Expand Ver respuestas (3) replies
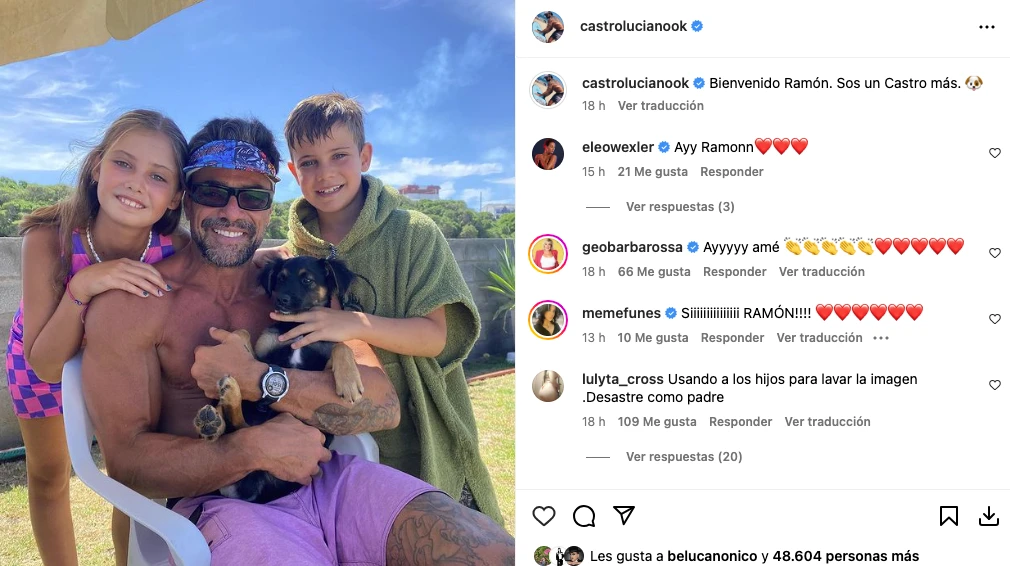 680,207
